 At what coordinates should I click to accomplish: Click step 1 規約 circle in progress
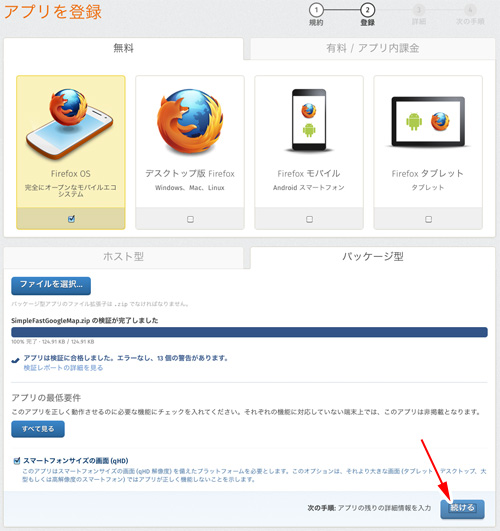[x=316, y=10]
